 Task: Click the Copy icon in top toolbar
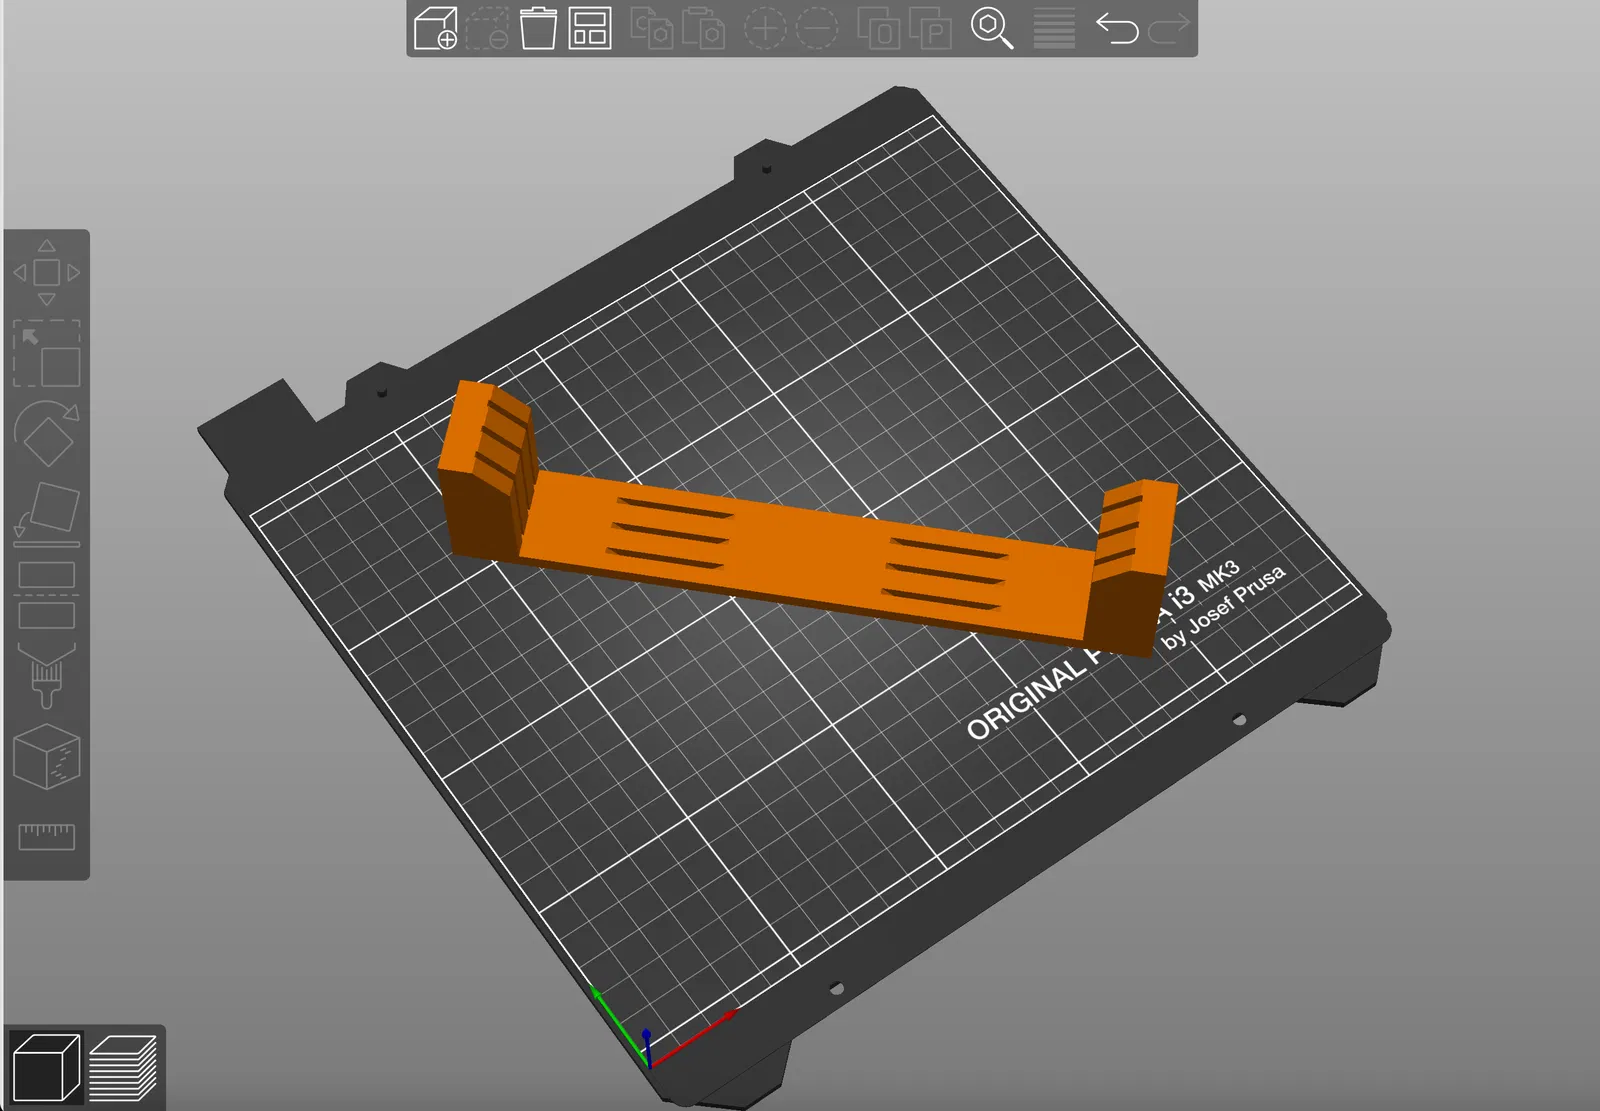click(x=651, y=27)
